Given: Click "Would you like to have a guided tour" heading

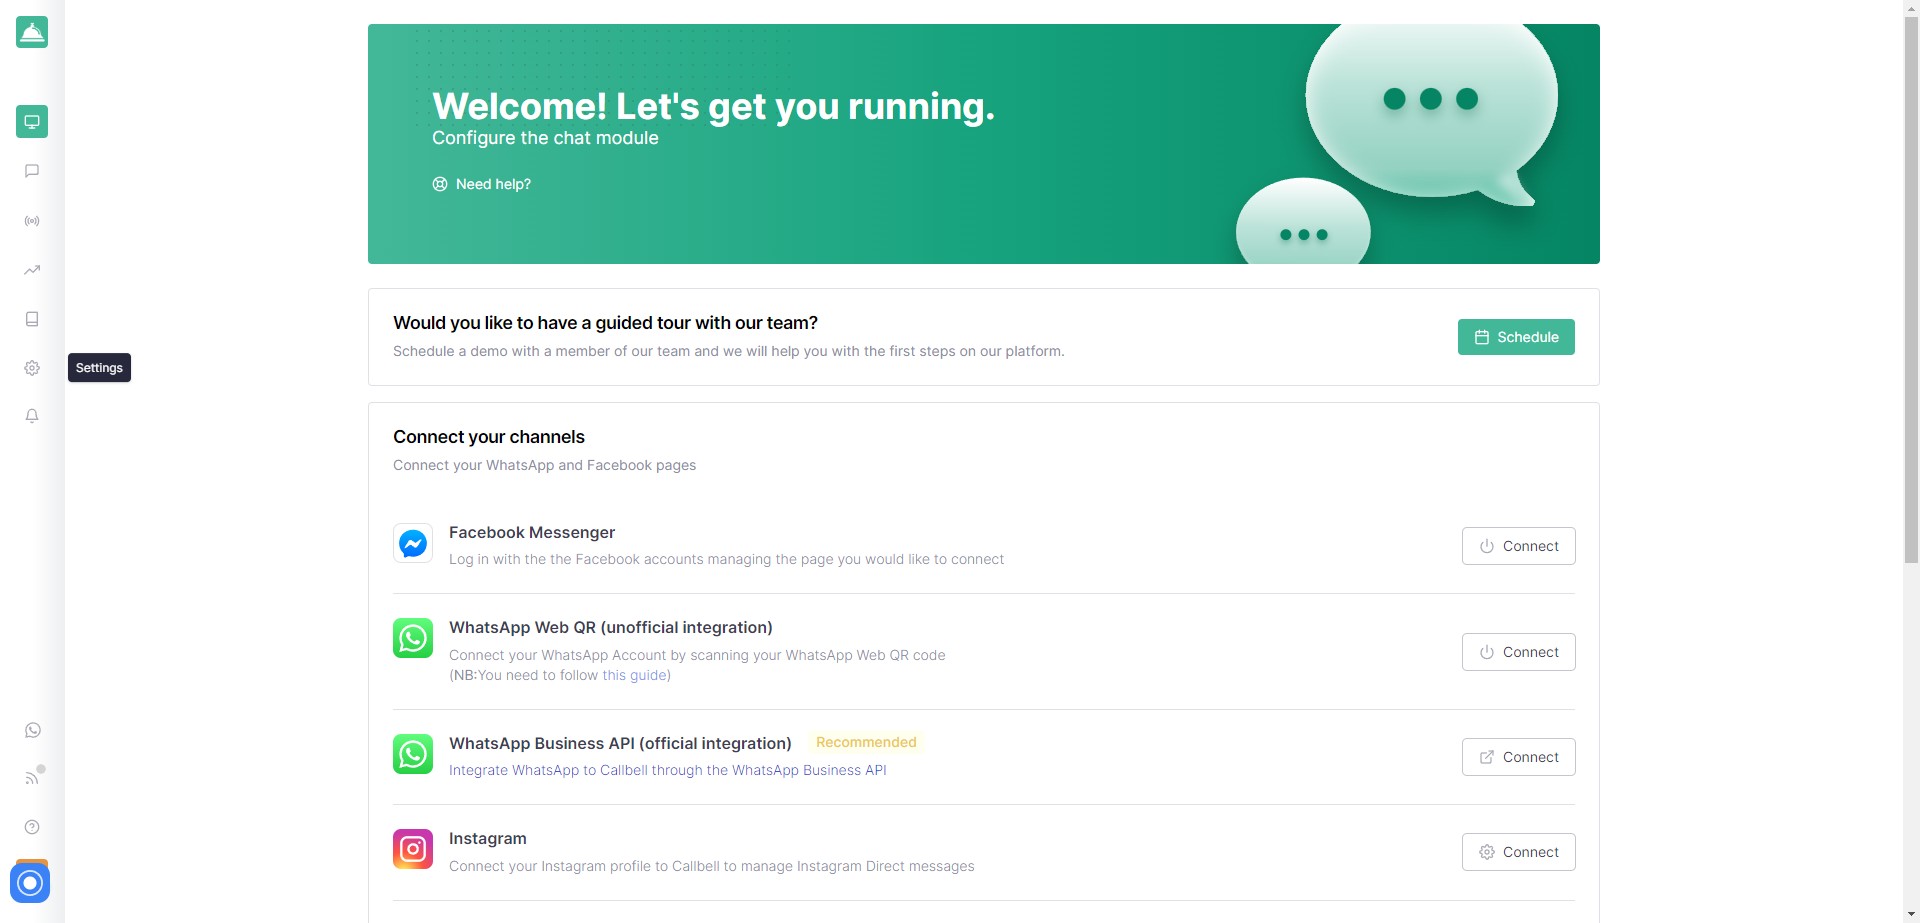Looking at the screenshot, I should point(605,323).
